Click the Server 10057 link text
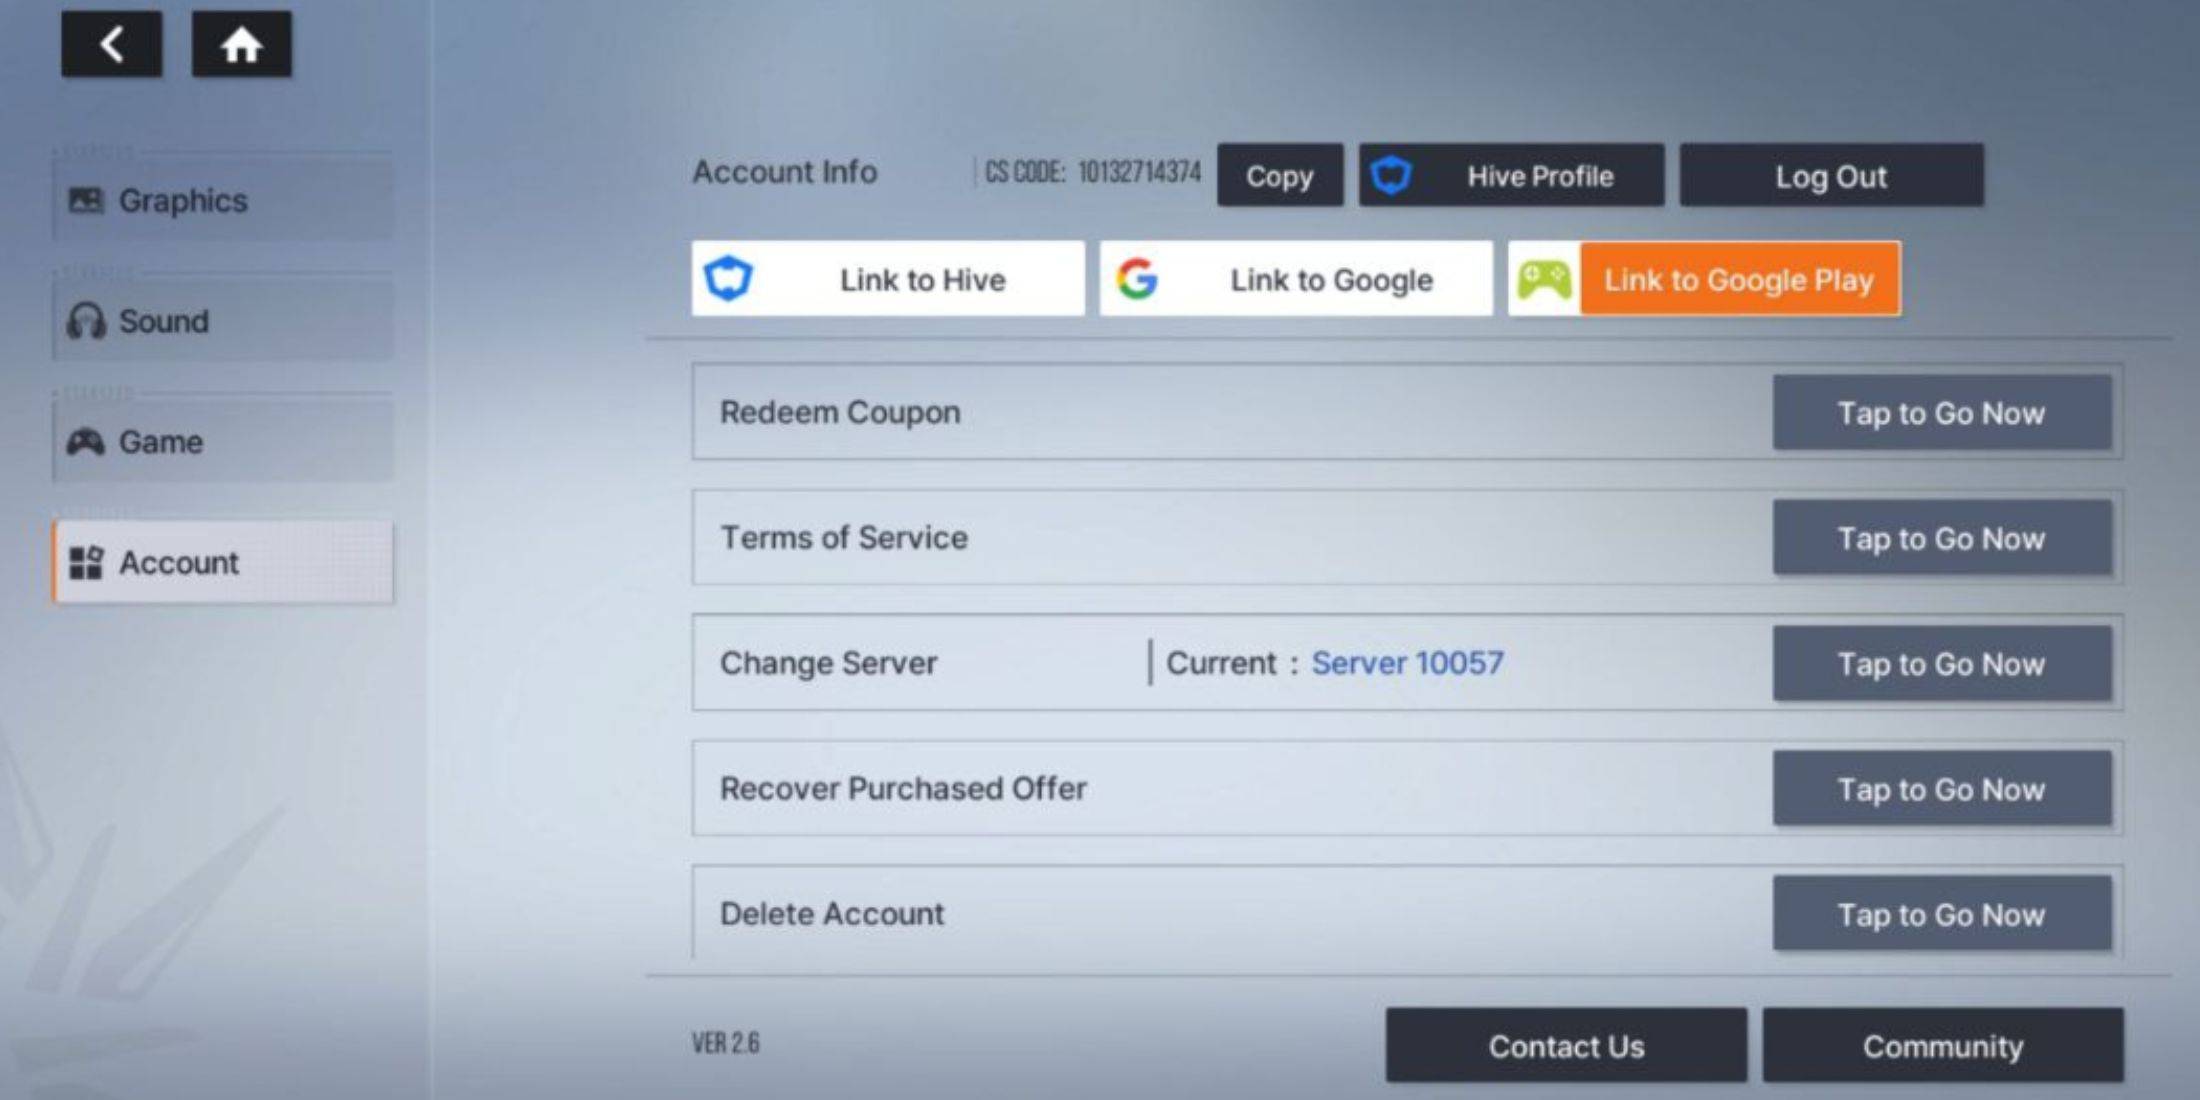The image size is (2200, 1100). tap(1407, 663)
